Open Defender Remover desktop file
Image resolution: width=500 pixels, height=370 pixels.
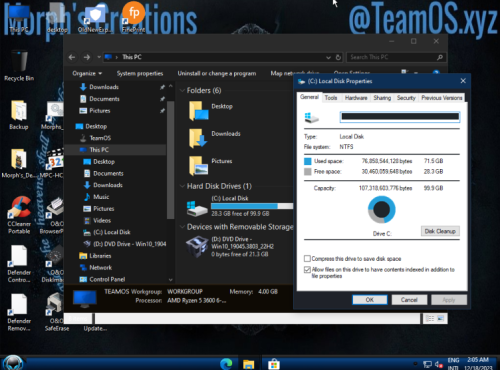tap(19, 313)
